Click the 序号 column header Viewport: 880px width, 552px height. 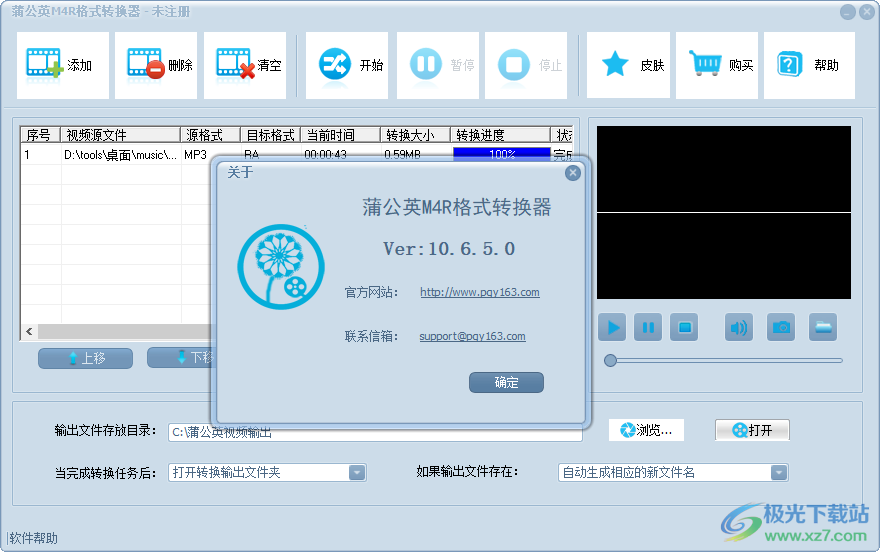coord(40,135)
